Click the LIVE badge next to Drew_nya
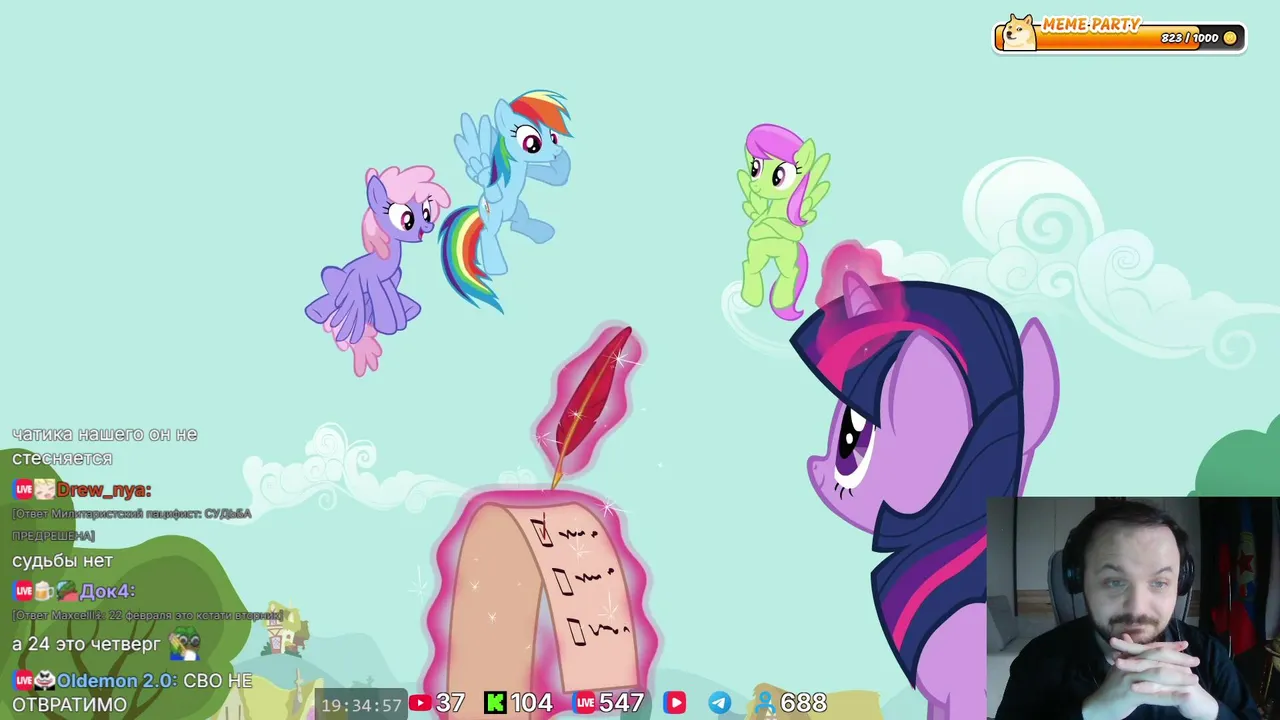The image size is (1280, 720). pyautogui.click(x=23, y=490)
